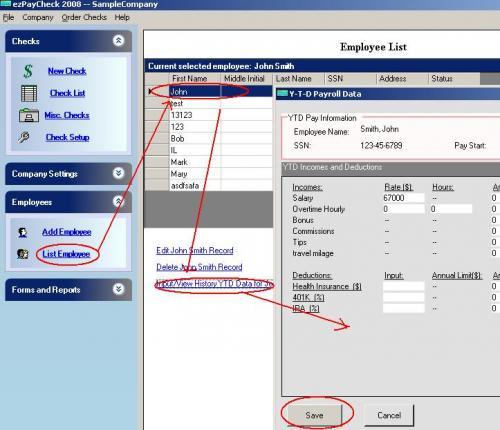Expand the Company Settings panel
Image resolution: width=500 pixels, height=430 pixels.
[118, 173]
